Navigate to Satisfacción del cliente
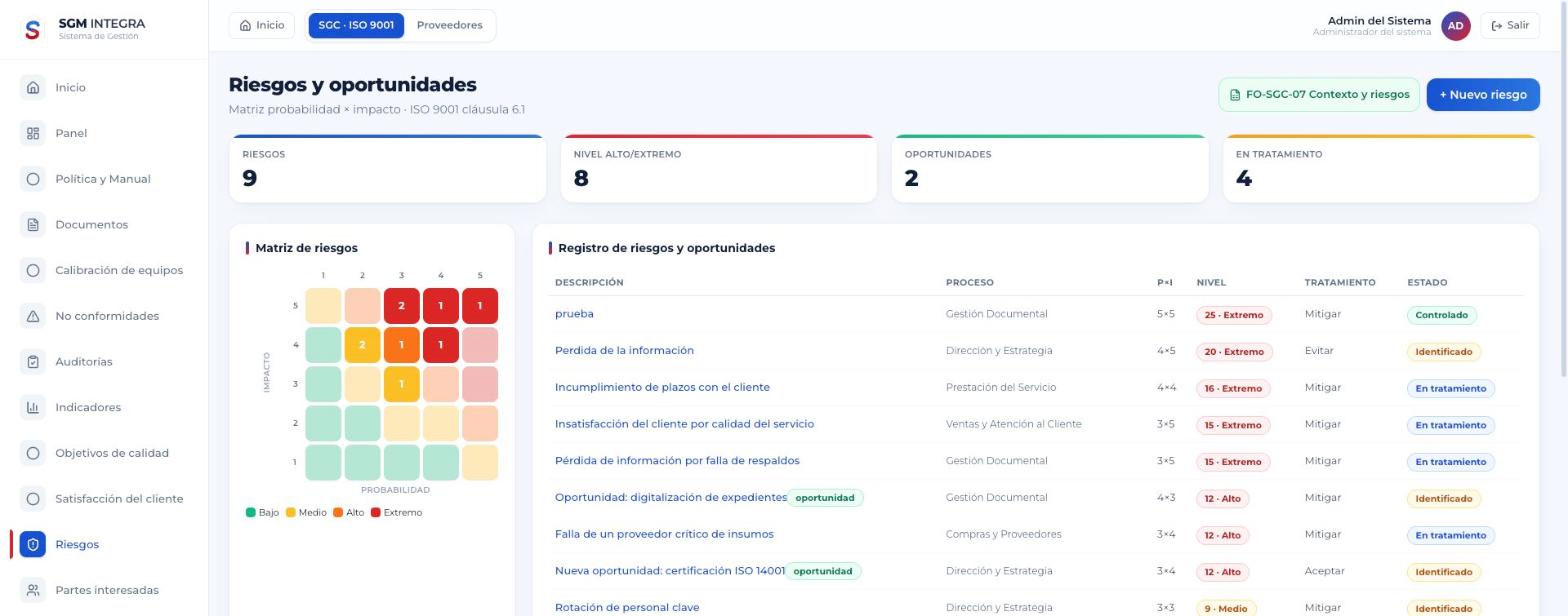The height and width of the screenshot is (616, 1568). [x=104, y=498]
